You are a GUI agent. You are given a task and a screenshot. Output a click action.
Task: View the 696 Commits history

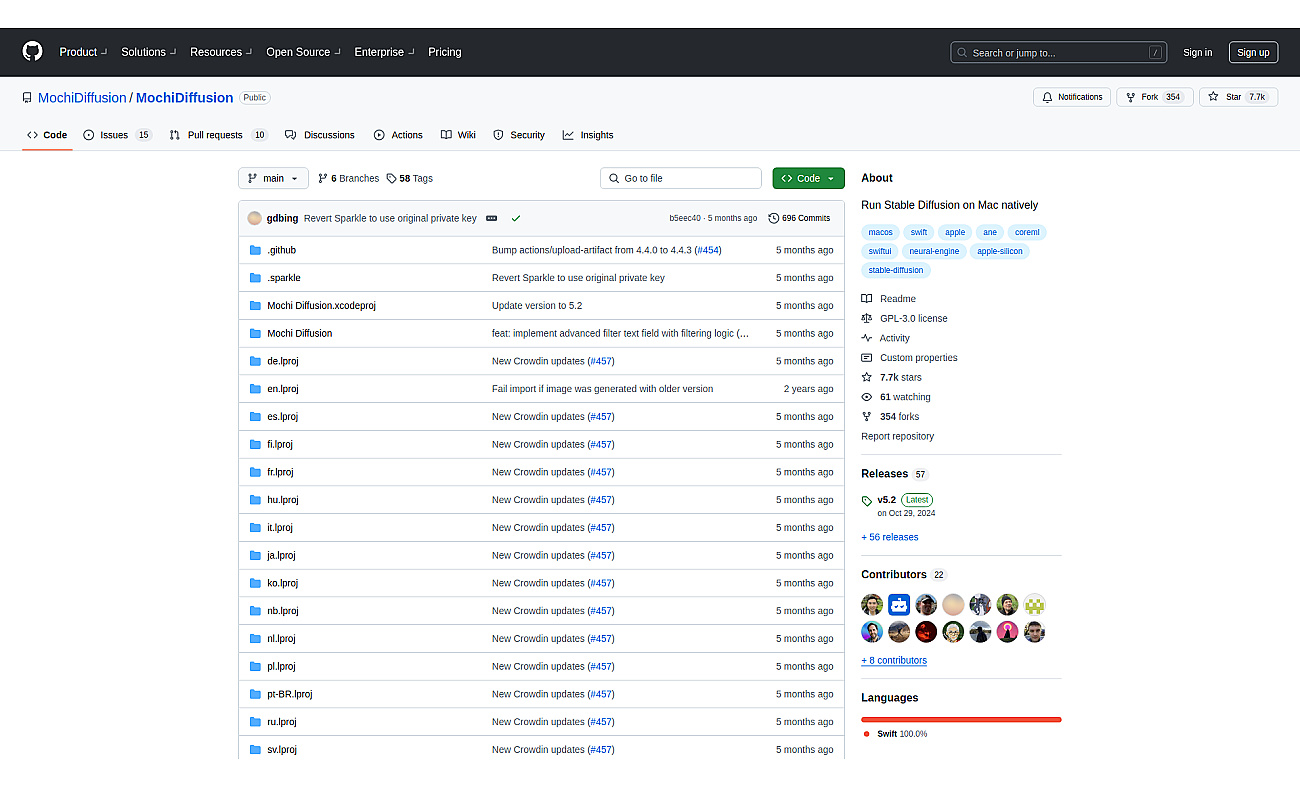click(799, 218)
